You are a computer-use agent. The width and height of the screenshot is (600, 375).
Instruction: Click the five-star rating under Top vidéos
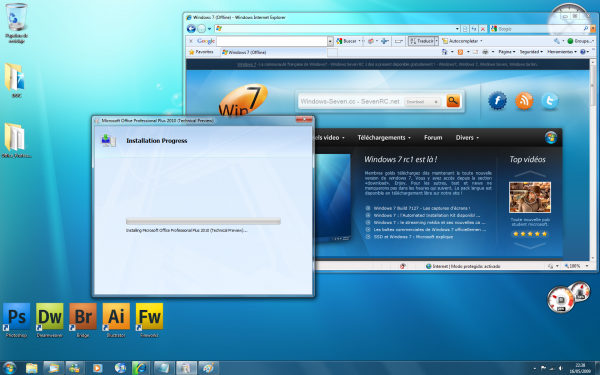coord(530,233)
